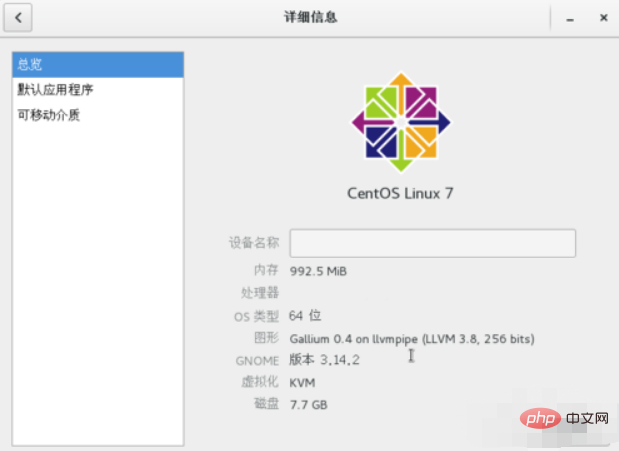Screen dimensions: 619x451
Task: Click the CentOS Linux 7 heading
Action: (400, 193)
